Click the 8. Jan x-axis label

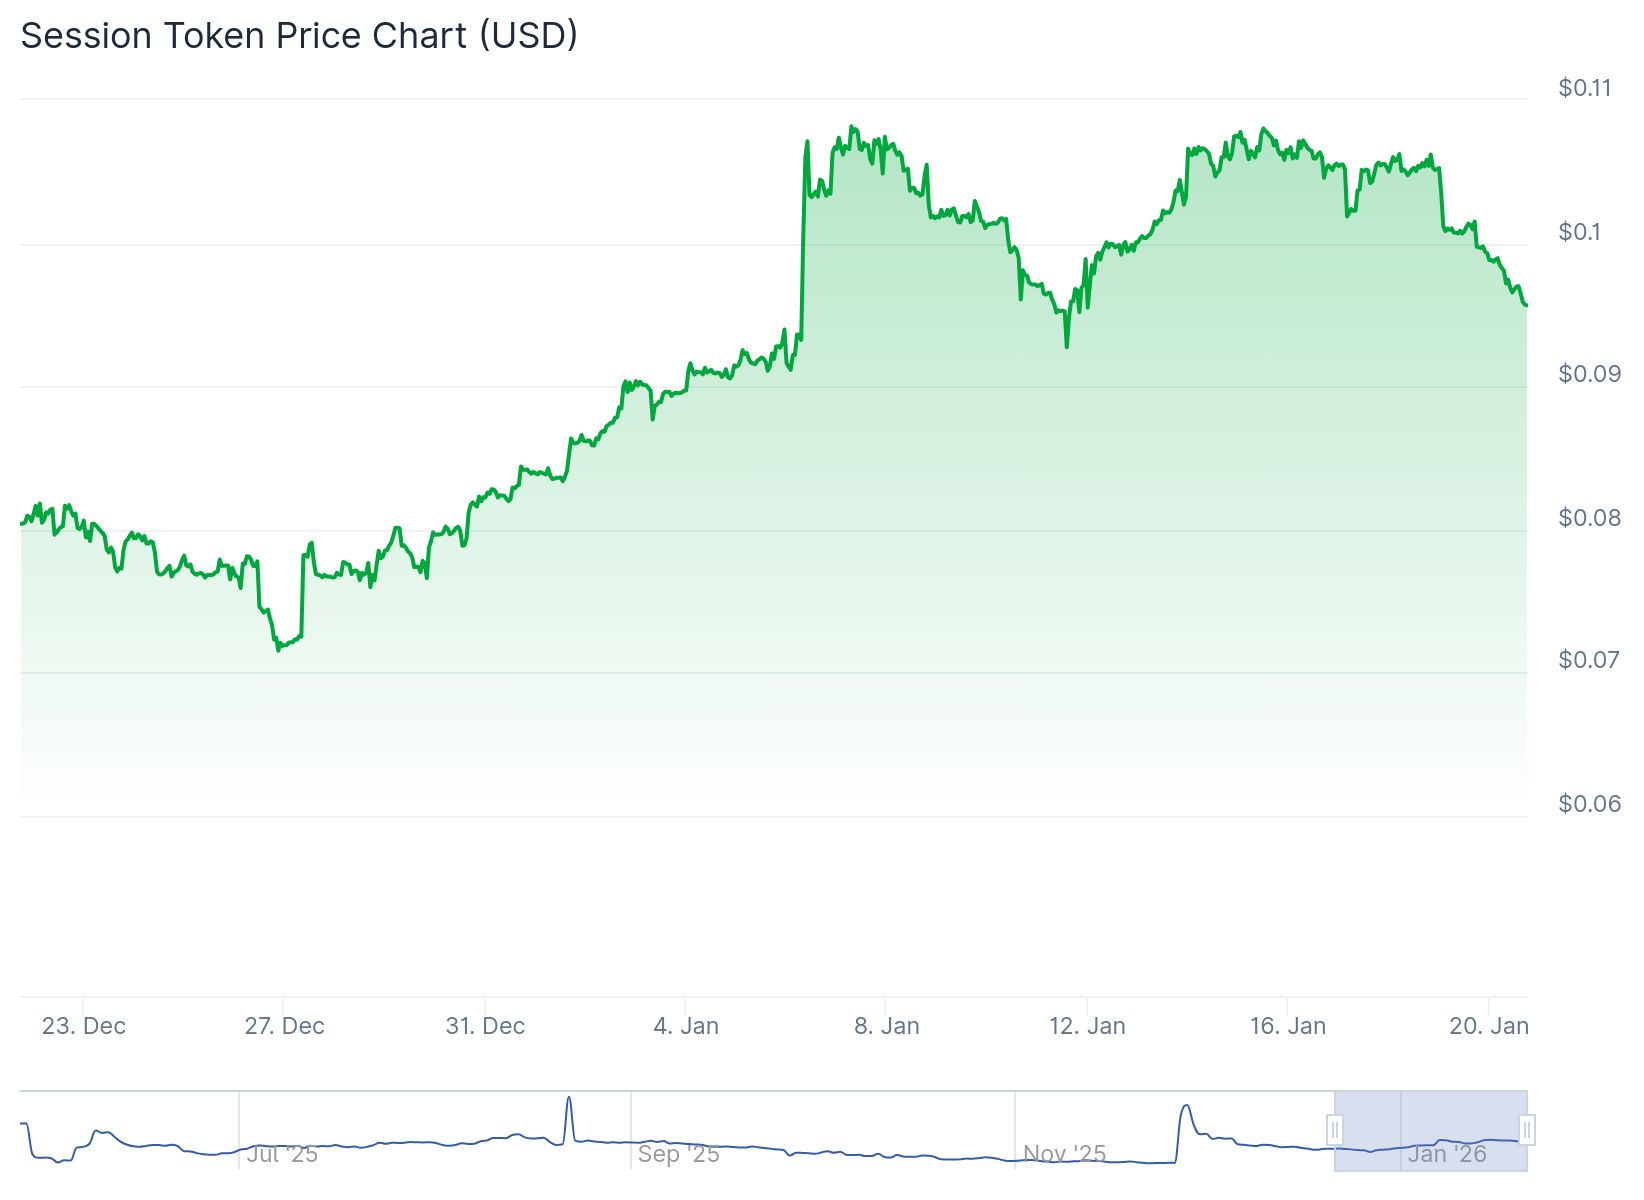[887, 1026]
